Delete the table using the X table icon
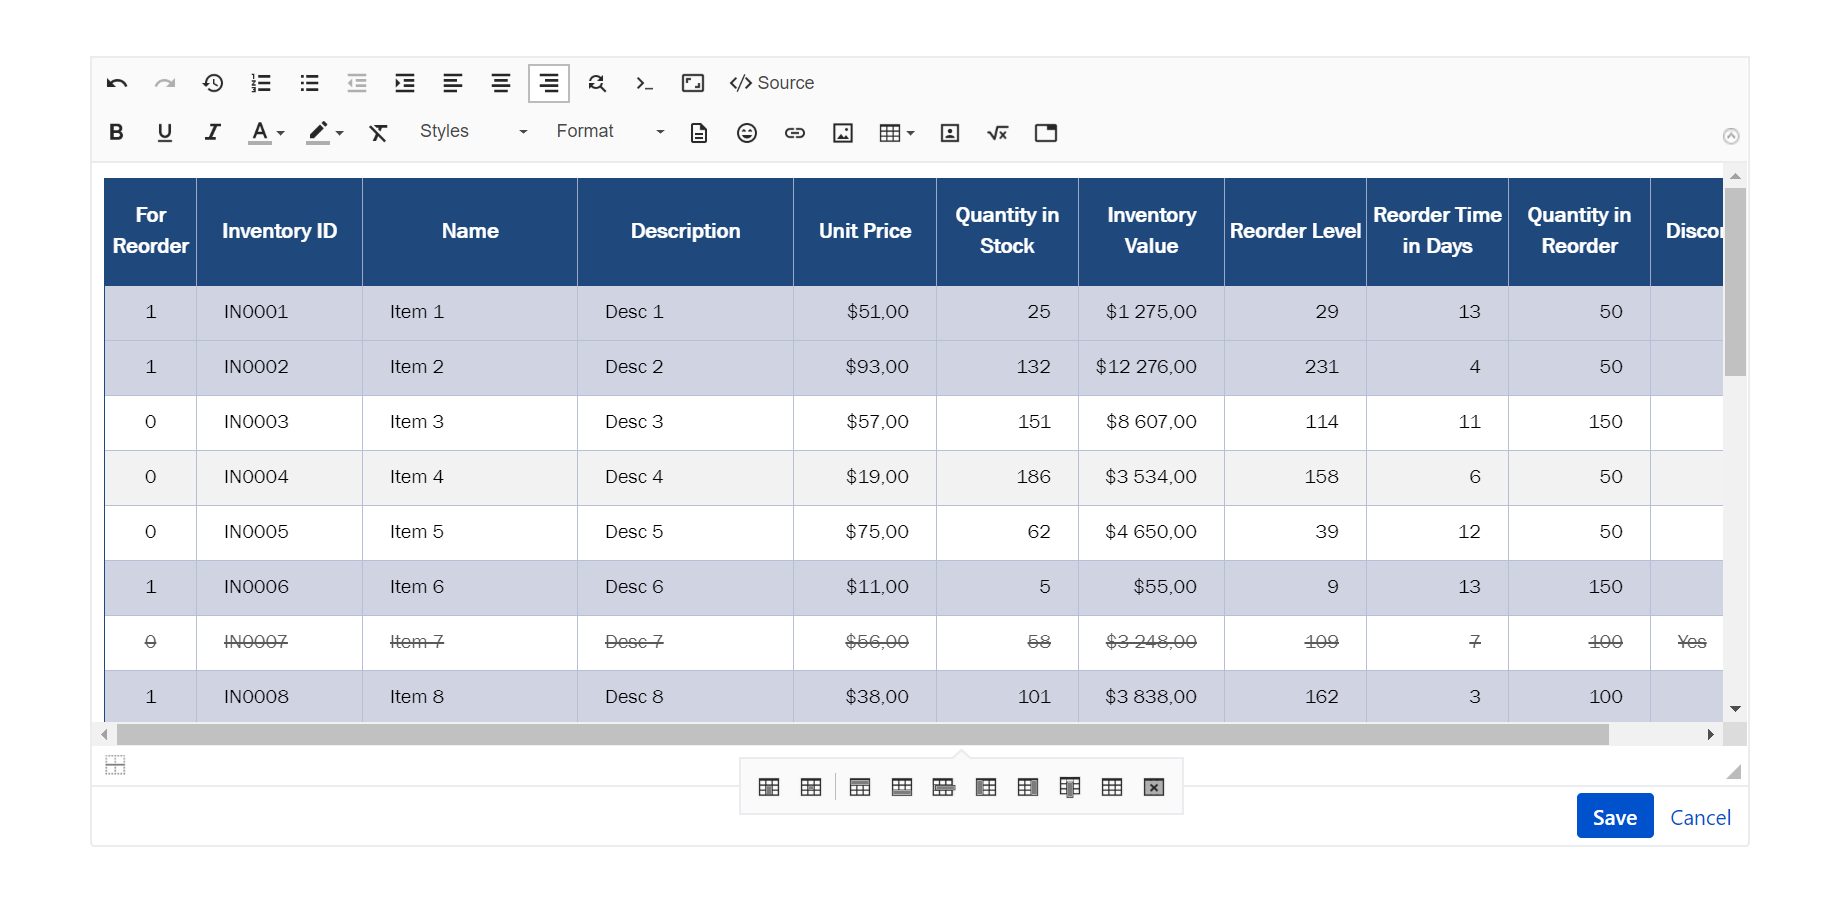The width and height of the screenshot is (1840, 900). pyautogui.click(x=1153, y=787)
